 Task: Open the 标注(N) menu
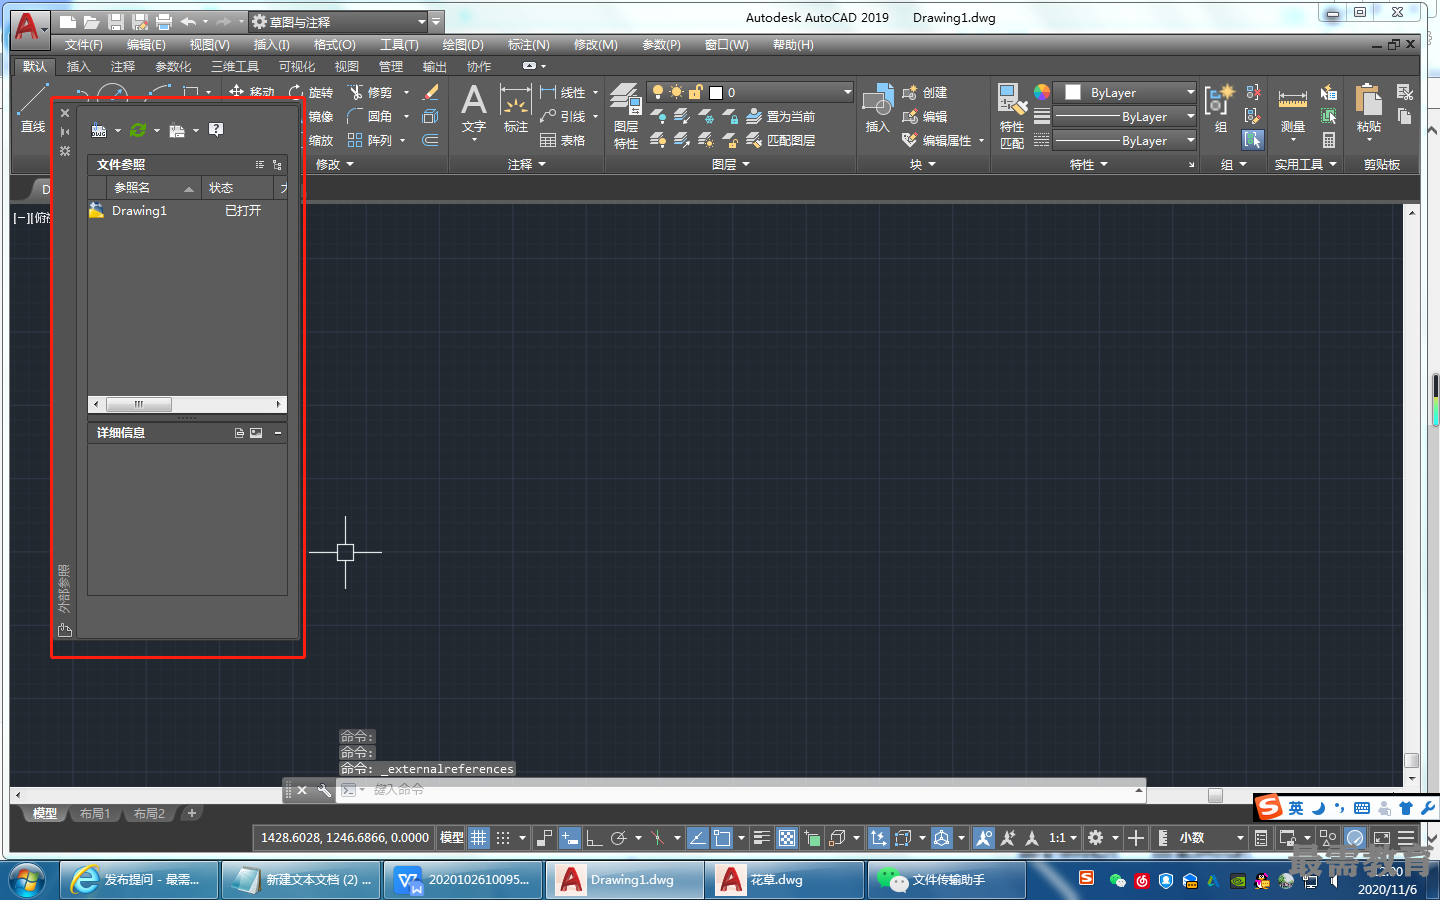[x=528, y=45]
